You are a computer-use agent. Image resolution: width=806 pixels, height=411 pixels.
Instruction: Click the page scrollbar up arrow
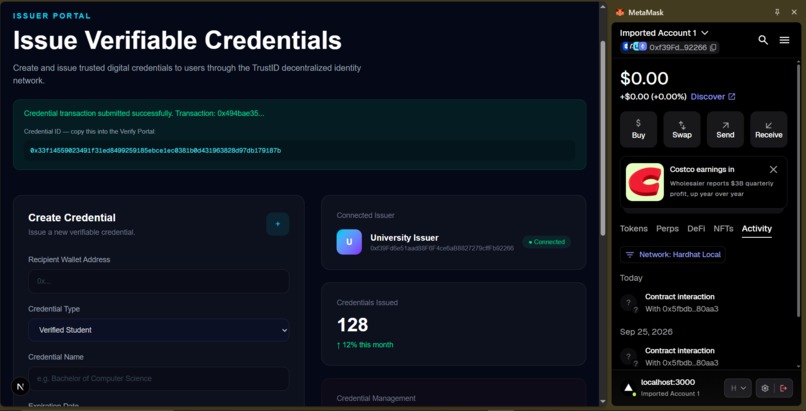click(x=602, y=5)
